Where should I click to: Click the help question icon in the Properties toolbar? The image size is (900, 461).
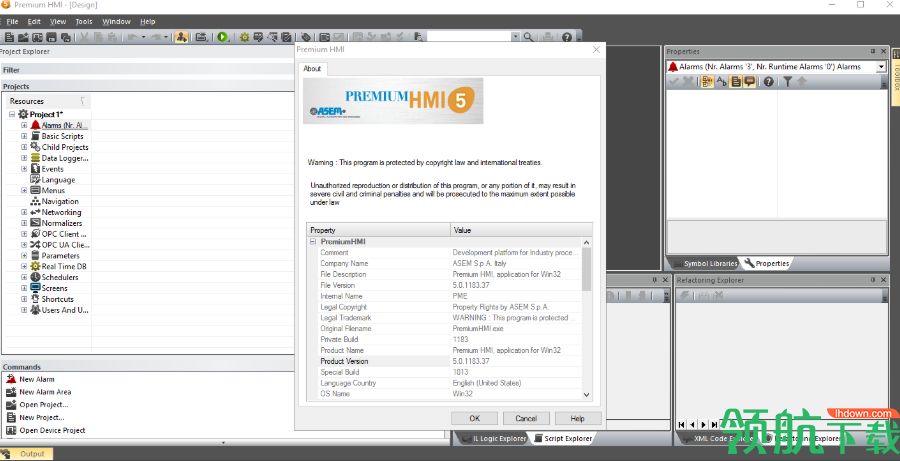tap(768, 82)
